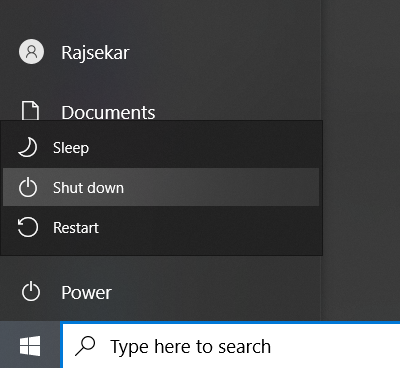Click highlighted row right of Shut down text

click(222, 187)
